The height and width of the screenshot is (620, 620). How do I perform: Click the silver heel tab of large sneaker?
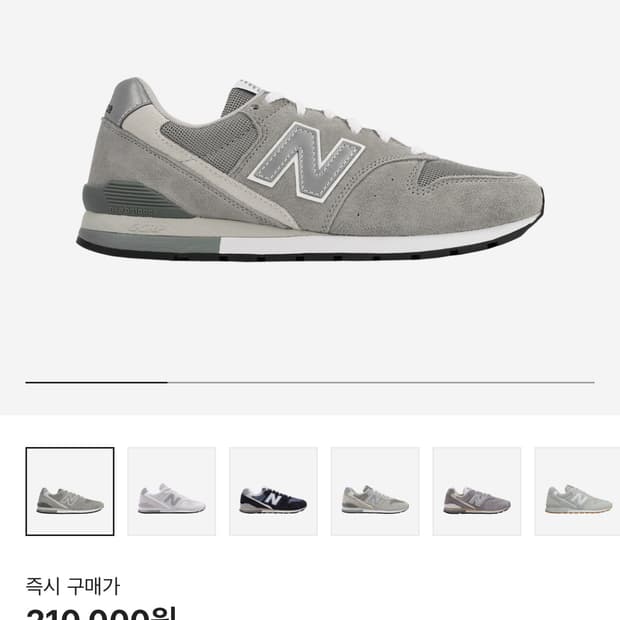[130, 100]
